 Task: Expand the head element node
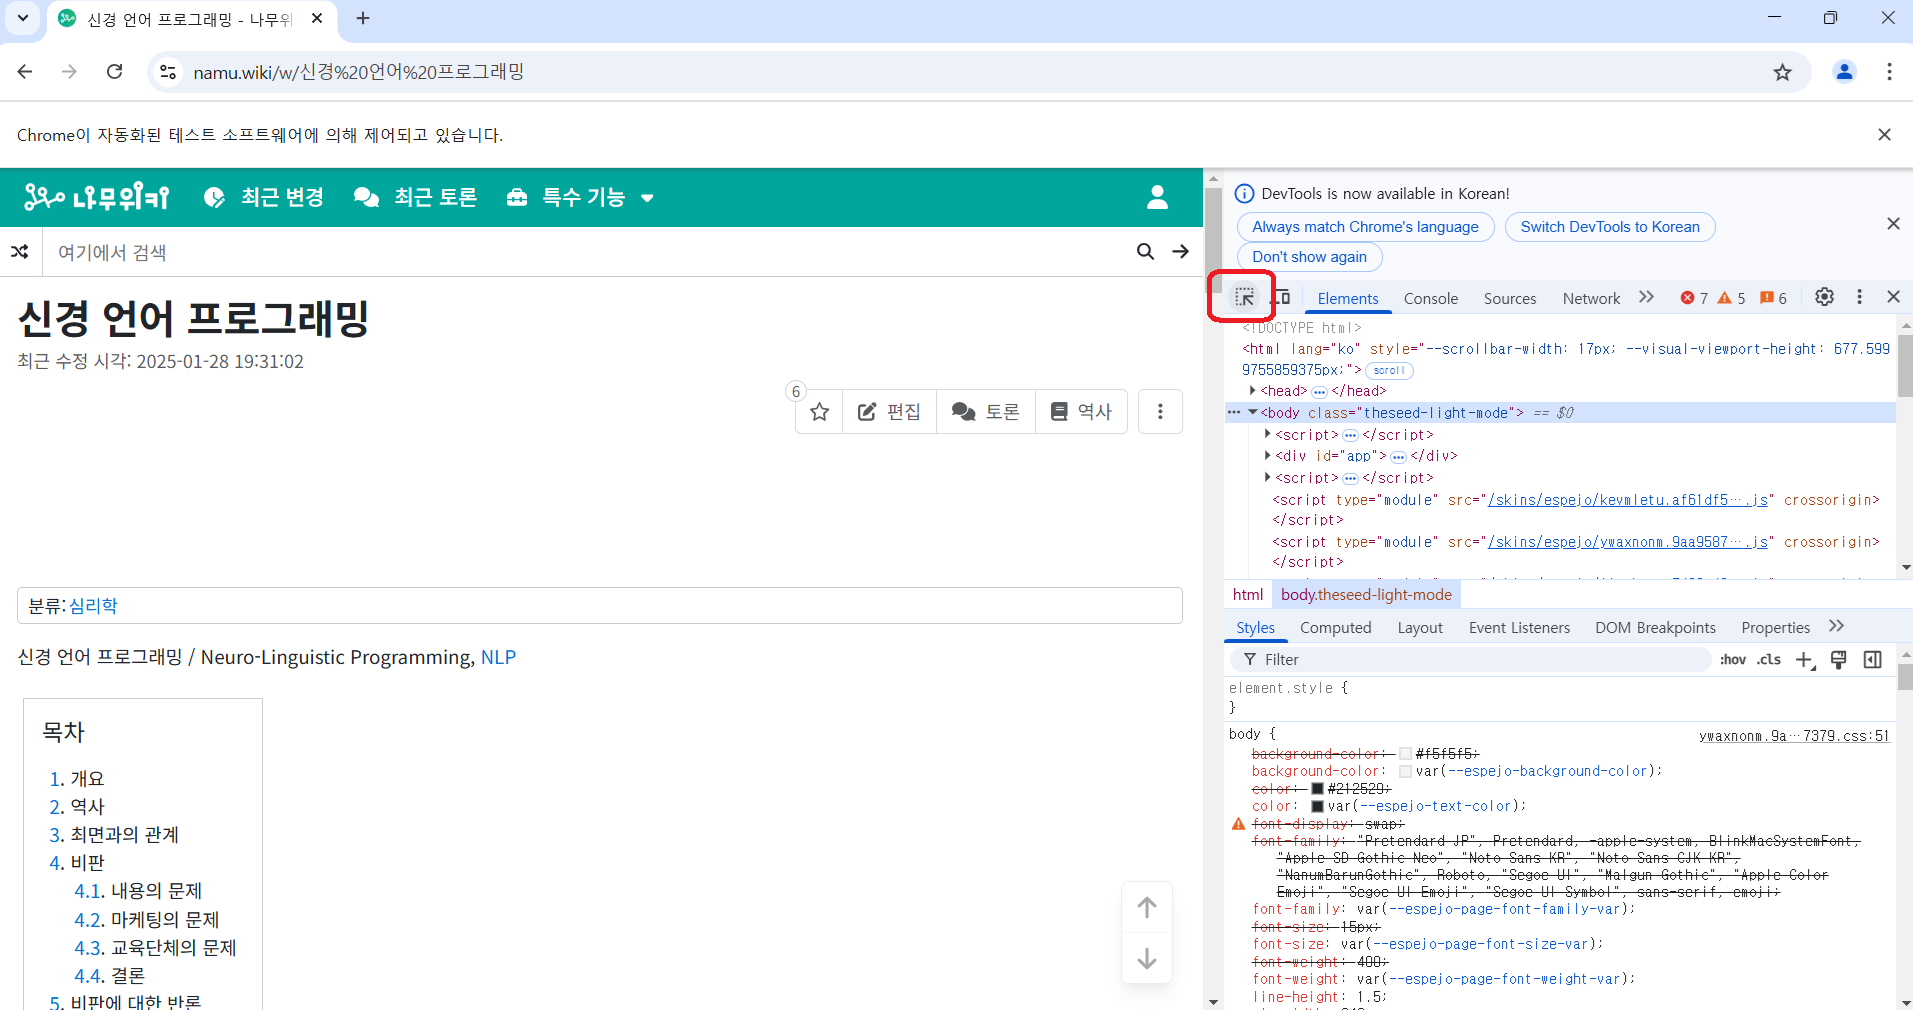coord(1253,391)
